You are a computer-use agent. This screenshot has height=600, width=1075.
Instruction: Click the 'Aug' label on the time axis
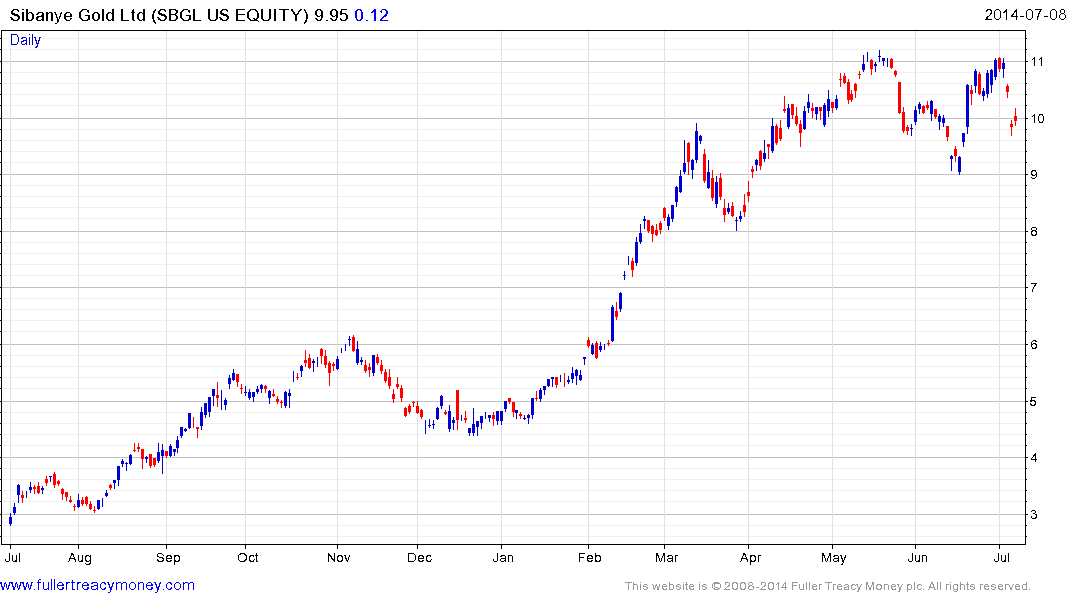pyautogui.click(x=80, y=557)
